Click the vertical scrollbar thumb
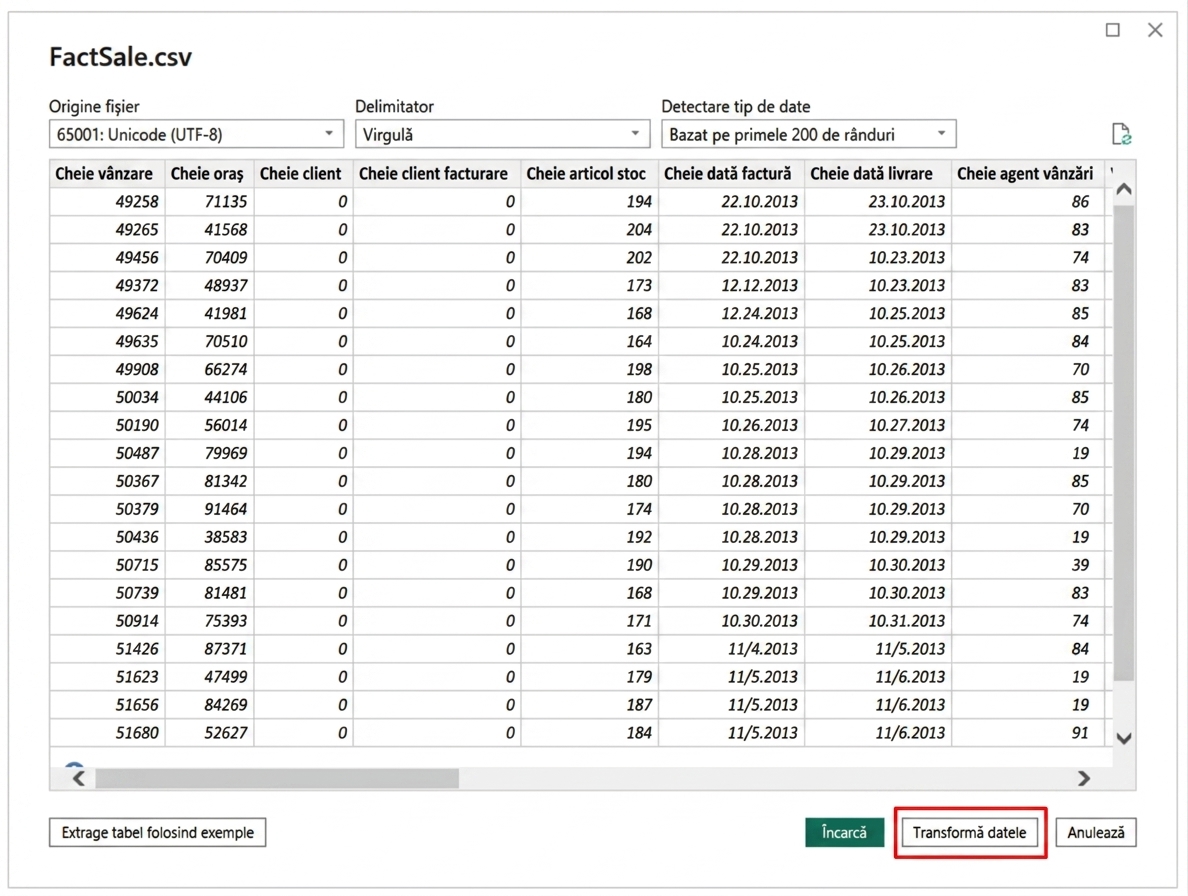Screen dimensions: 1188x896 tap(1124, 443)
